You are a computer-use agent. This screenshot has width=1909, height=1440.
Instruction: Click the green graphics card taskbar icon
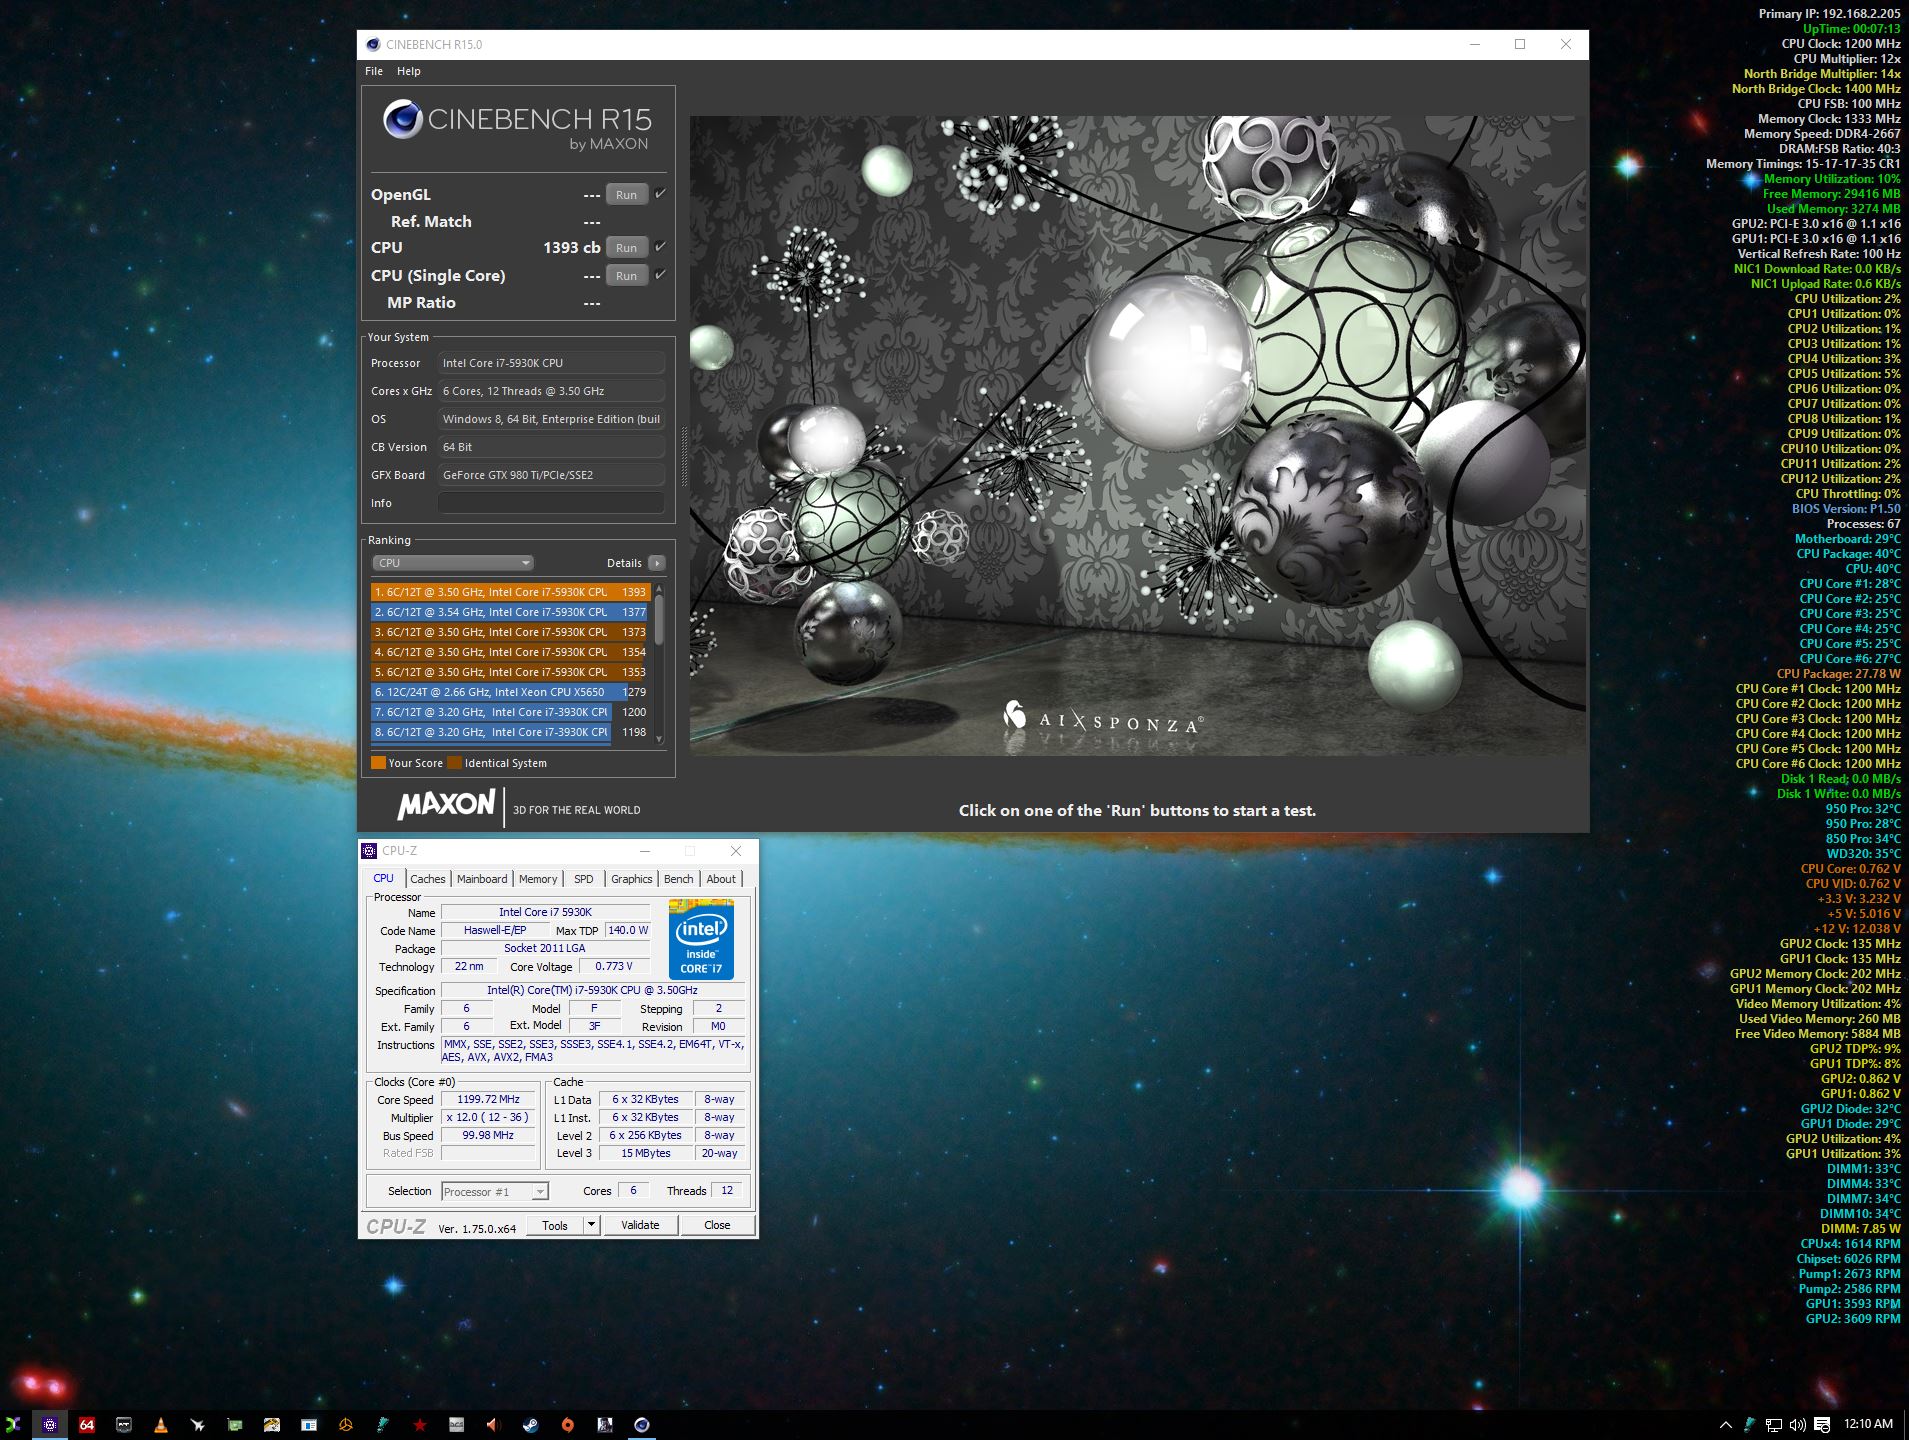[235, 1424]
